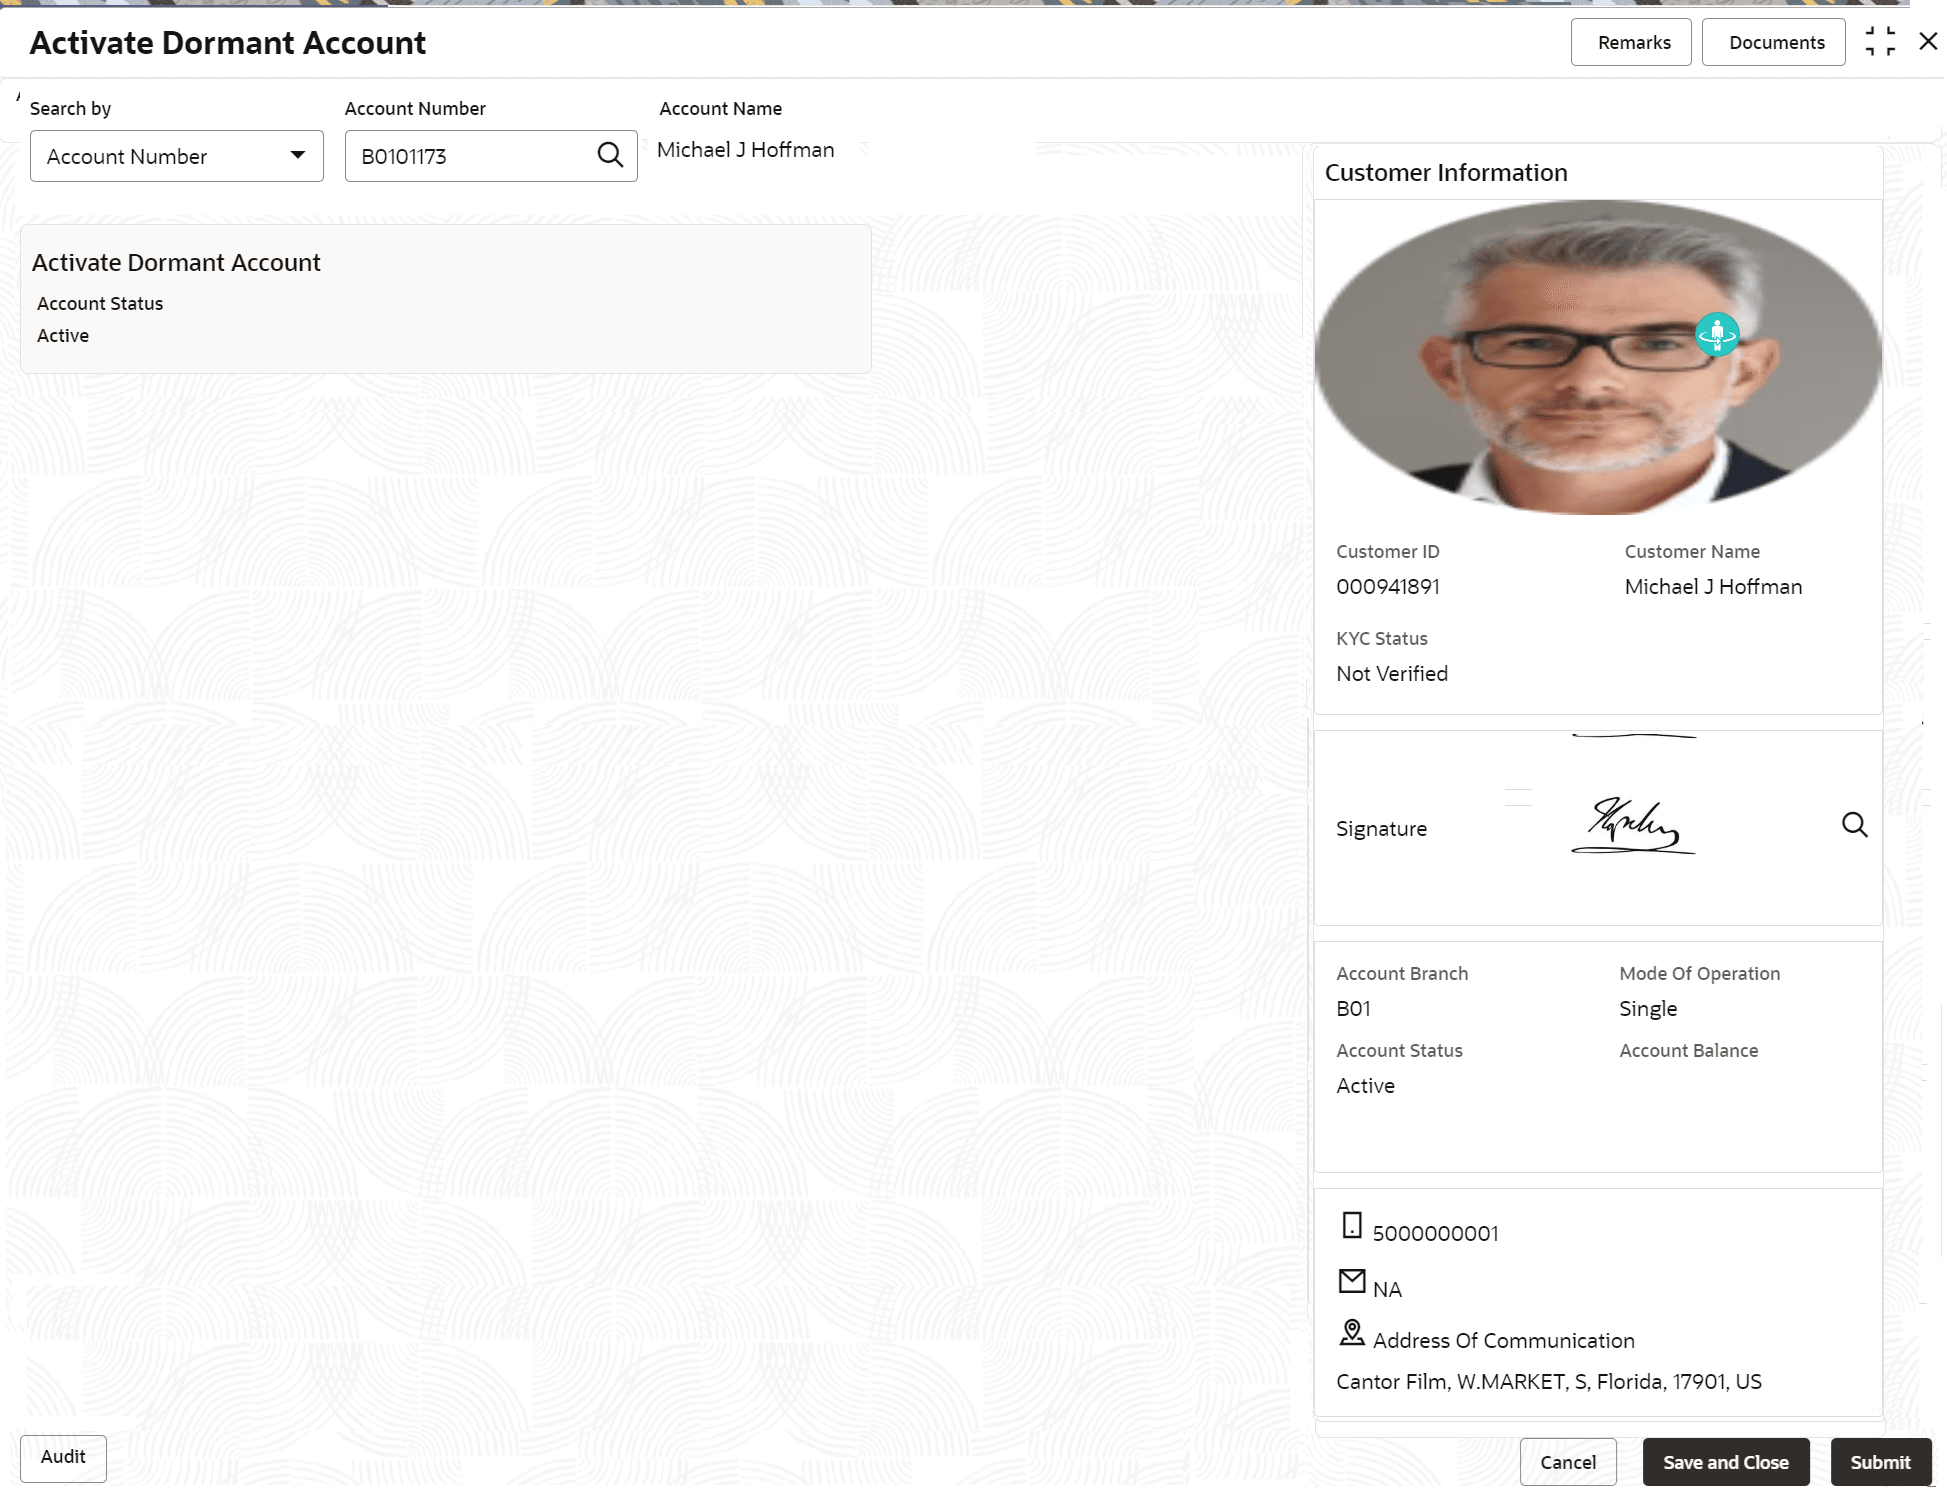This screenshot has width=1947, height=1490.
Task: Click the Address Of Communication text
Action: [x=1503, y=1341]
